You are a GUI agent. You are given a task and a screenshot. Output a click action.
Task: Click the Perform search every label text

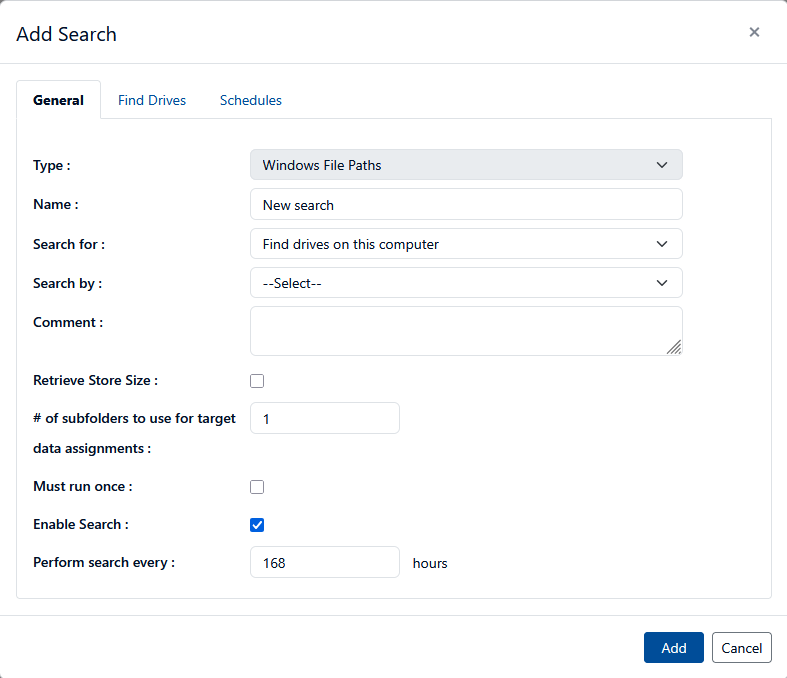(x=104, y=562)
